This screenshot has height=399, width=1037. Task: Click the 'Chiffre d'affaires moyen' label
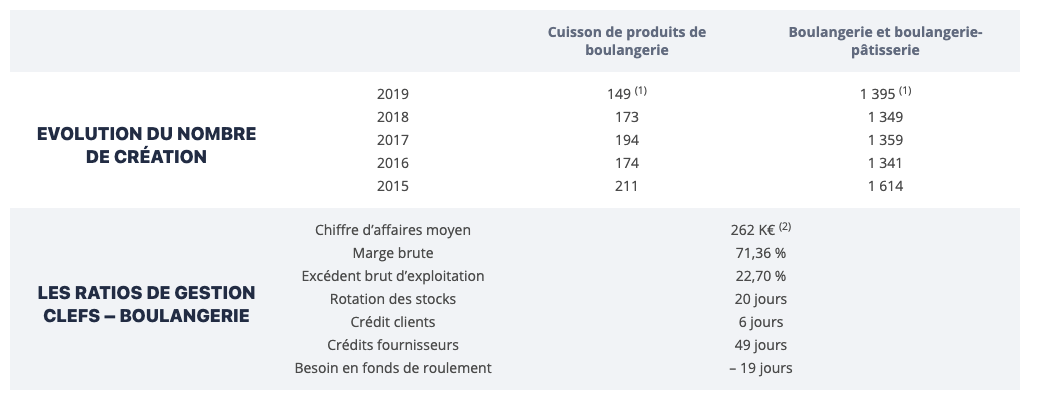(393, 230)
